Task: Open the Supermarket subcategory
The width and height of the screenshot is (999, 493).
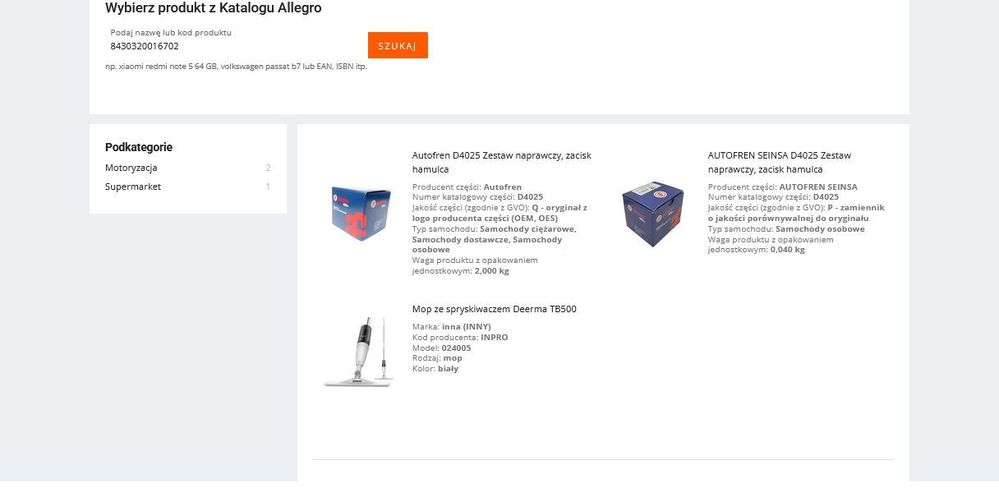Action: click(x=133, y=187)
